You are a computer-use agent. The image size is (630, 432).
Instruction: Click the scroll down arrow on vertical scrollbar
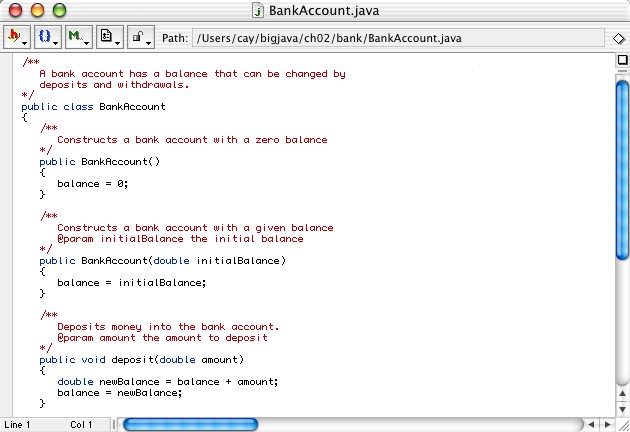pyautogui.click(x=621, y=408)
